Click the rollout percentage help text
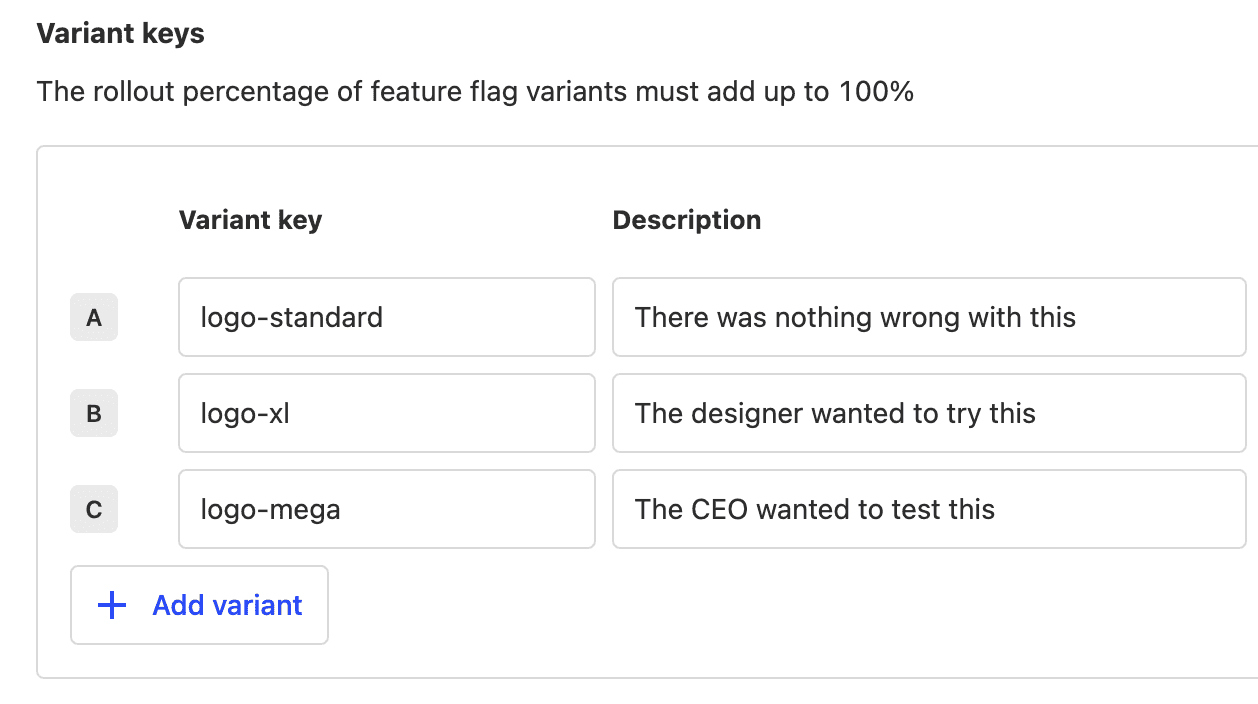This screenshot has height=704, width=1258. pyautogui.click(x=475, y=92)
